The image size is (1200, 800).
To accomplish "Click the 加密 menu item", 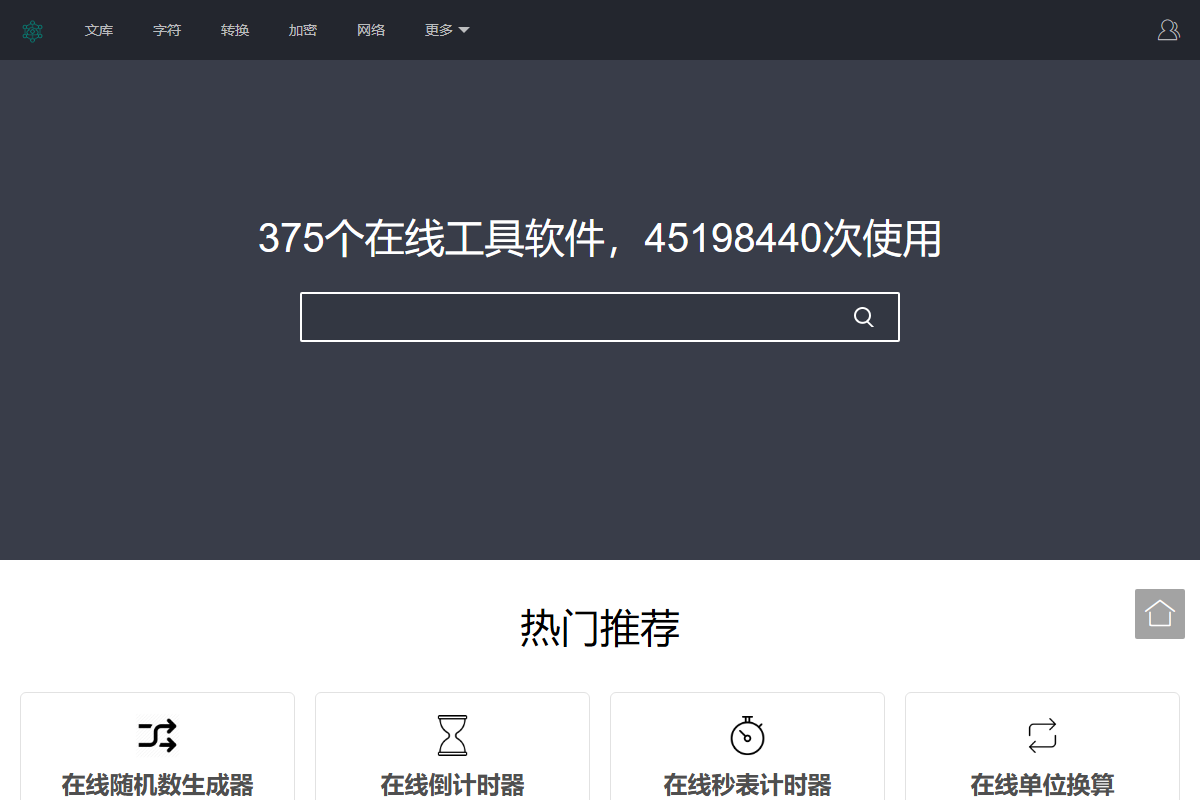I will coord(303,30).
